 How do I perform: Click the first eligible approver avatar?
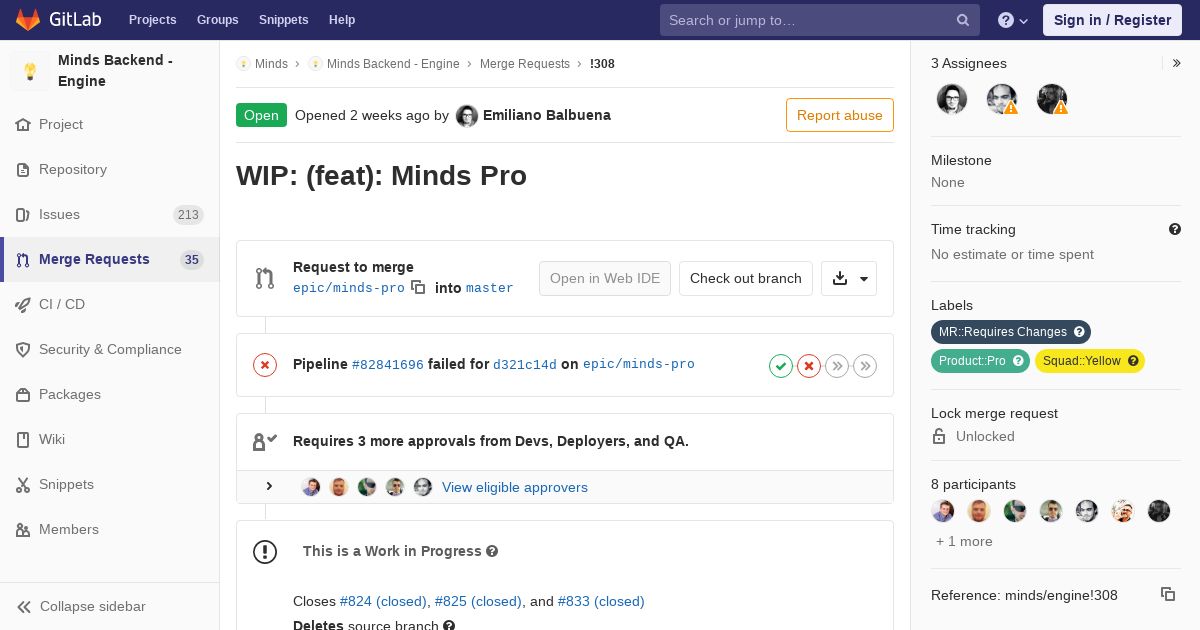tap(311, 487)
